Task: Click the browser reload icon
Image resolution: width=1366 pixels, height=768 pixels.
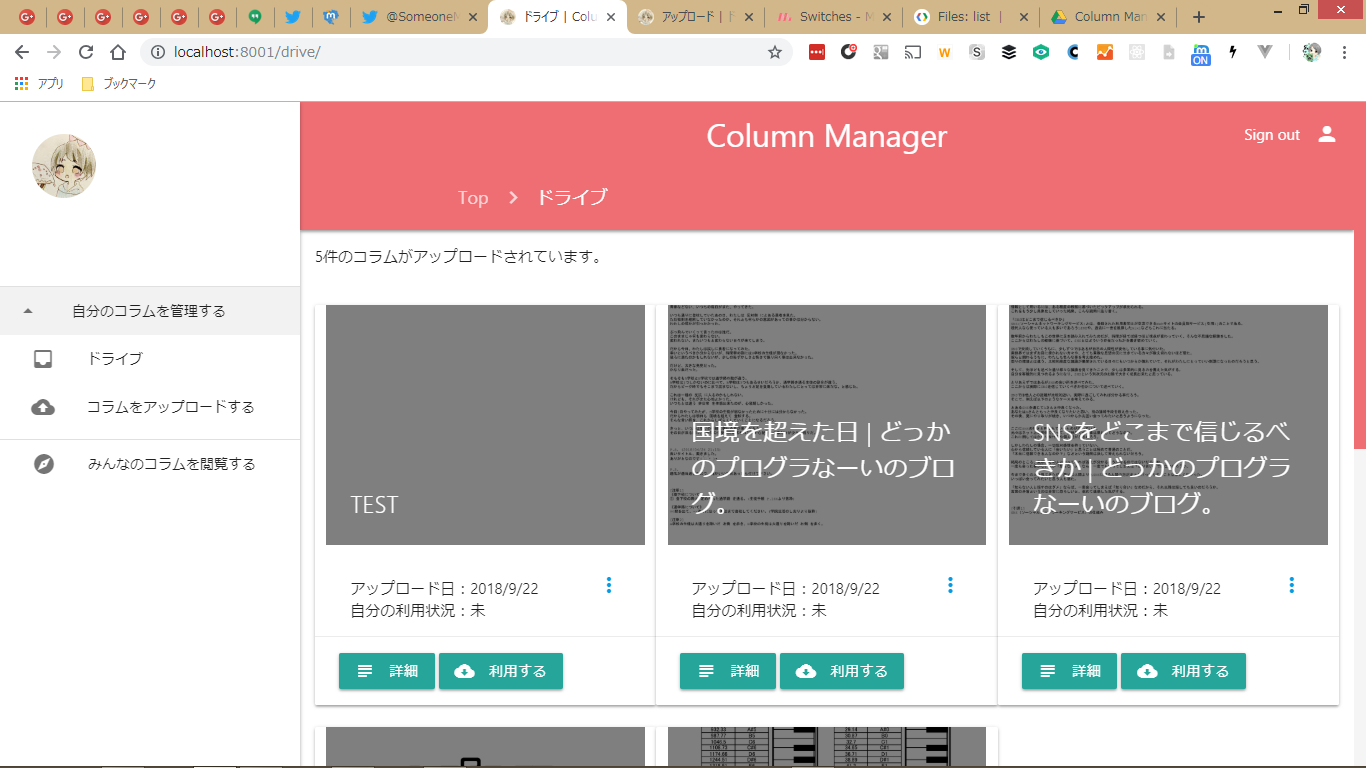Action: (x=86, y=52)
